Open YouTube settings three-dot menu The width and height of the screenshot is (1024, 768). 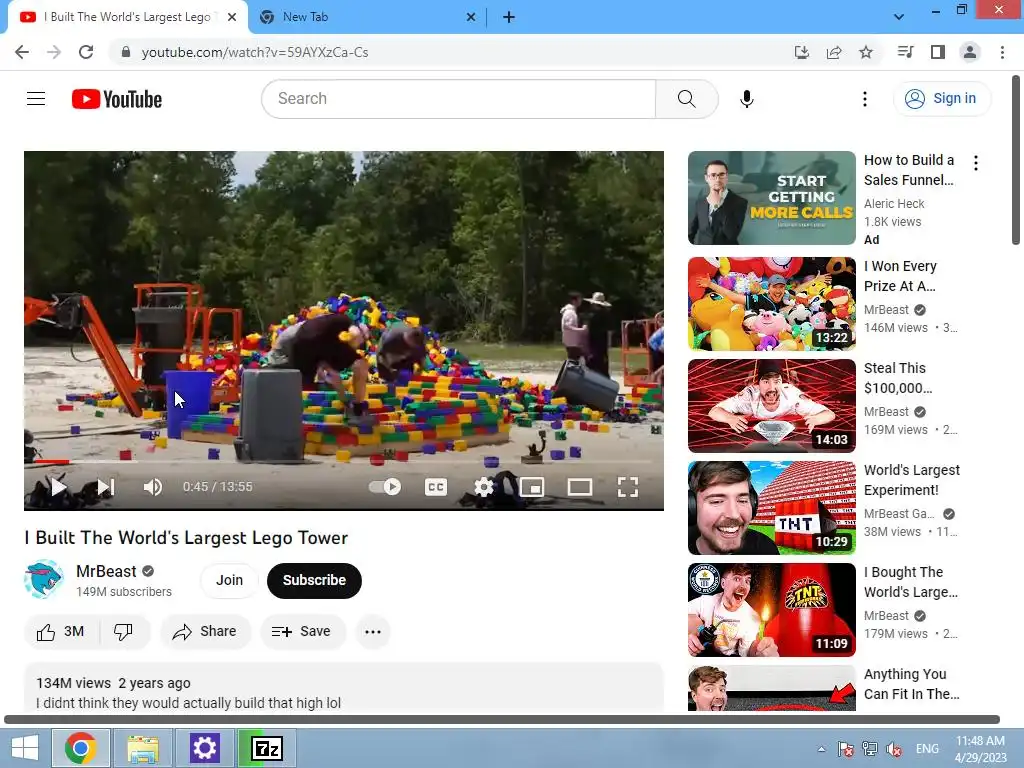pyautogui.click(x=865, y=99)
